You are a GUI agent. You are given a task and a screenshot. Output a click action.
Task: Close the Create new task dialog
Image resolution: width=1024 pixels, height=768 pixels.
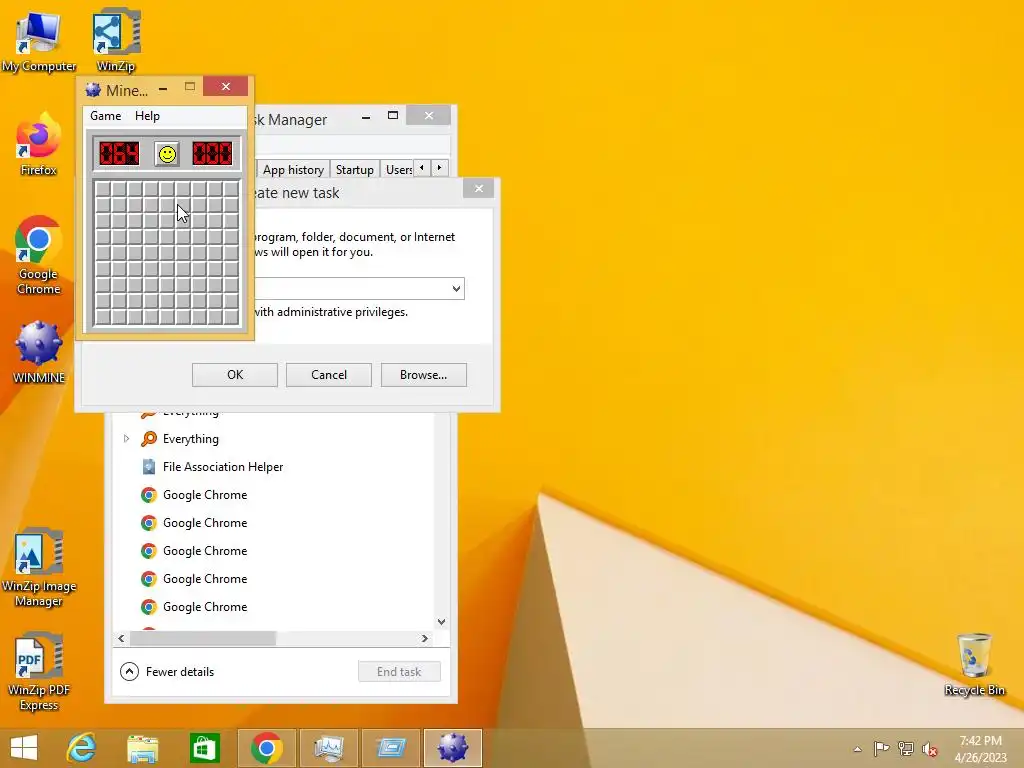(x=479, y=189)
